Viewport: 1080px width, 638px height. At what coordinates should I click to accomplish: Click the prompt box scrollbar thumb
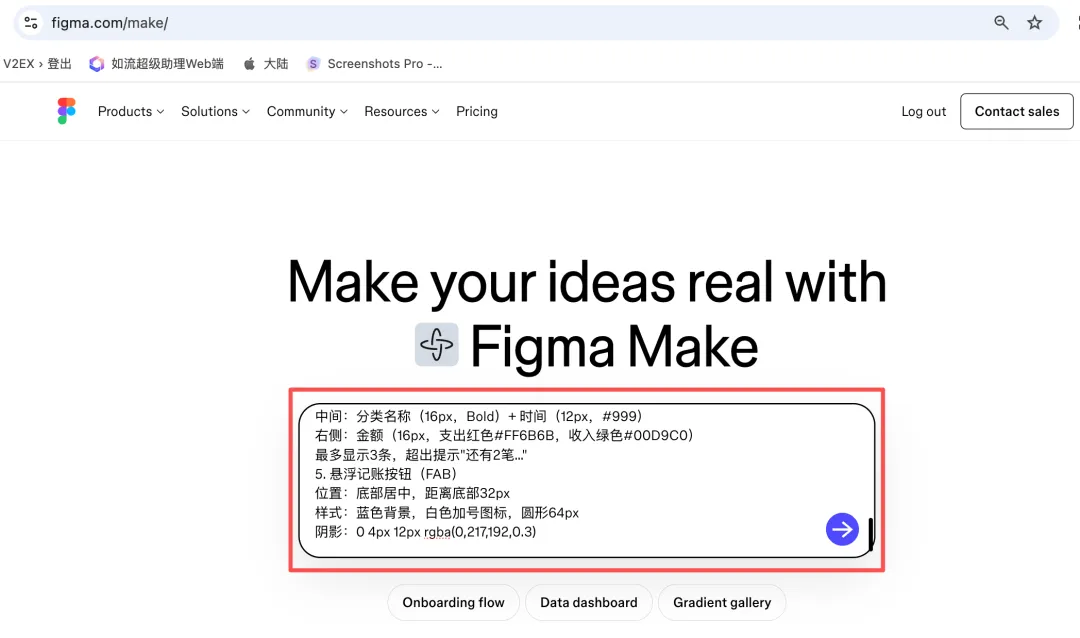871,534
